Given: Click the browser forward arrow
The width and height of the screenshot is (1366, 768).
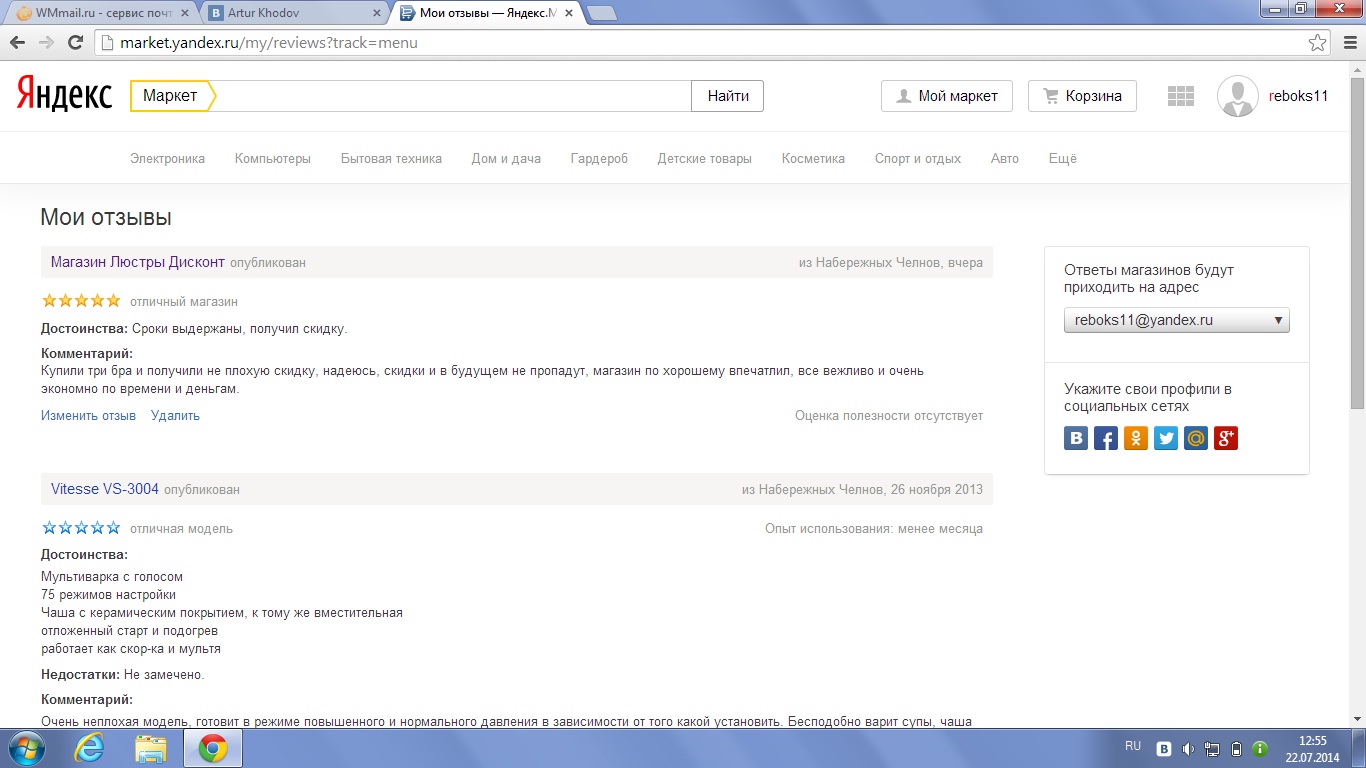Looking at the screenshot, I should 46,43.
